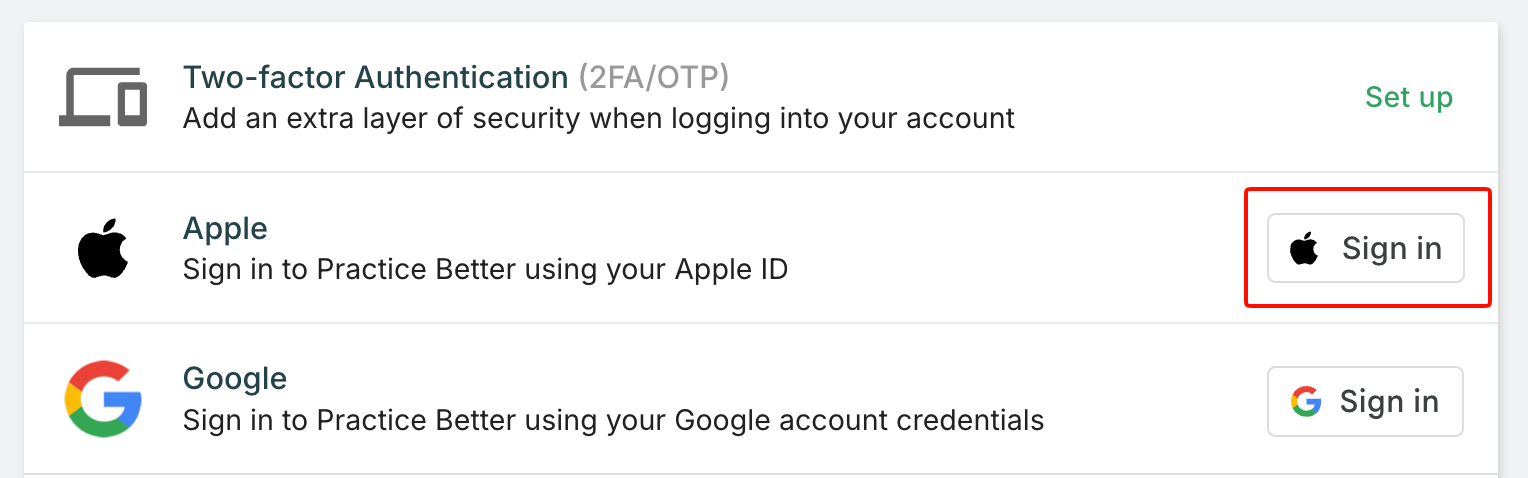1528x478 pixels.
Task: Click the large Google logo
Action: pyautogui.click(x=103, y=400)
